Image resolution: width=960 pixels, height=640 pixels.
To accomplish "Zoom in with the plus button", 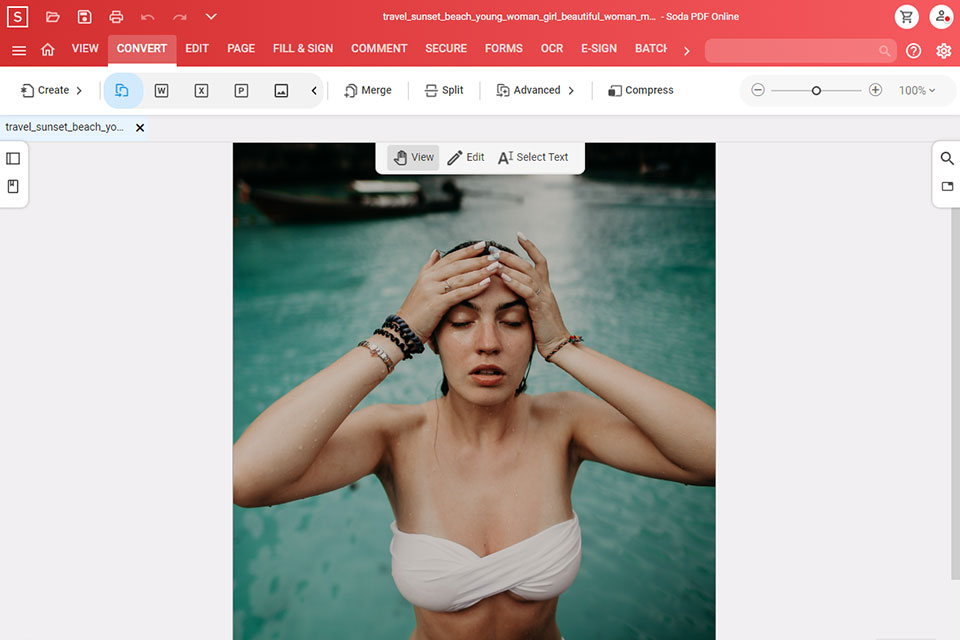I will tap(876, 90).
